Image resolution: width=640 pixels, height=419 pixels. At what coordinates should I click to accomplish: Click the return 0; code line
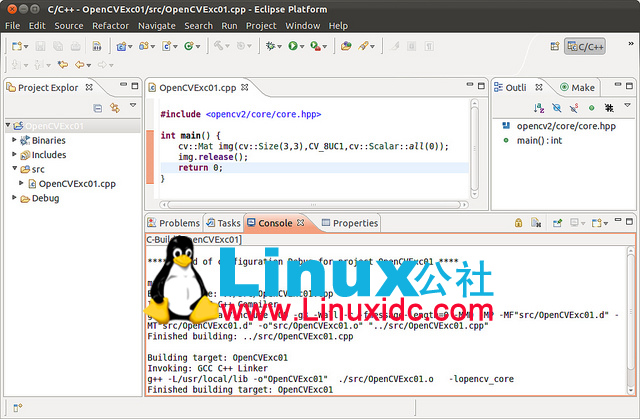click(314, 168)
